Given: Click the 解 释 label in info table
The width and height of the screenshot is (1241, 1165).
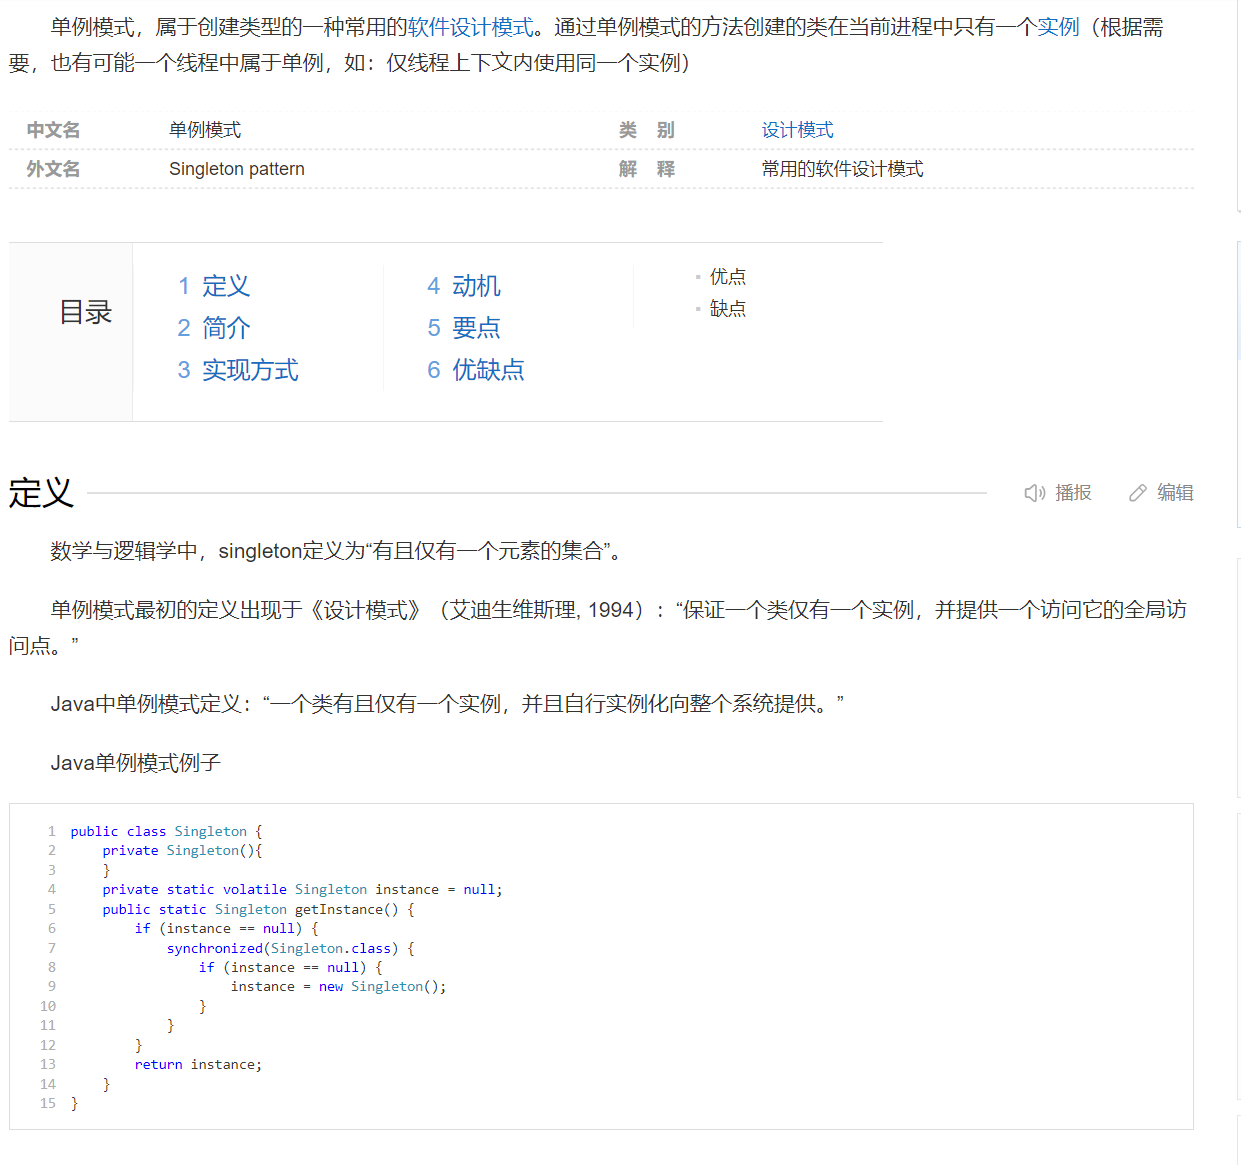Looking at the screenshot, I should 647,169.
